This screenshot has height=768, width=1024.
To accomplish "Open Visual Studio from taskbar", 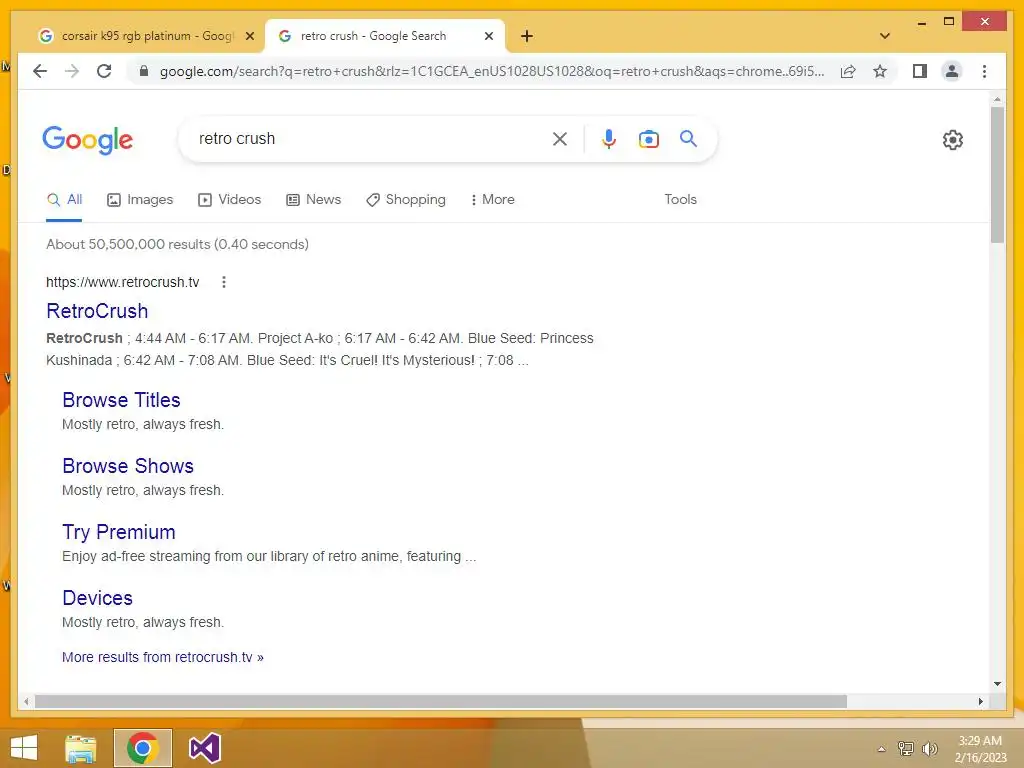I will pos(204,748).
